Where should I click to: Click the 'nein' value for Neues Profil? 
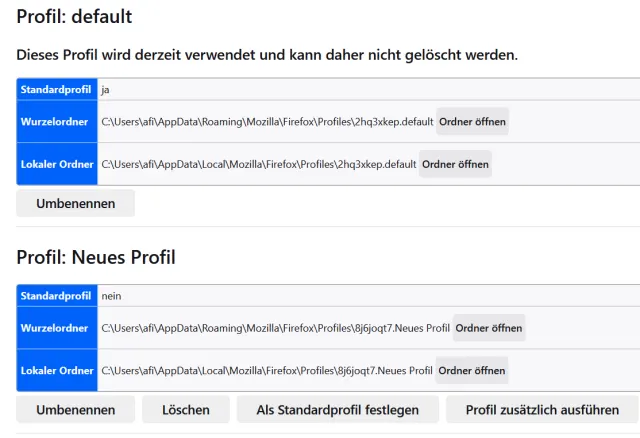pos(111,296)
